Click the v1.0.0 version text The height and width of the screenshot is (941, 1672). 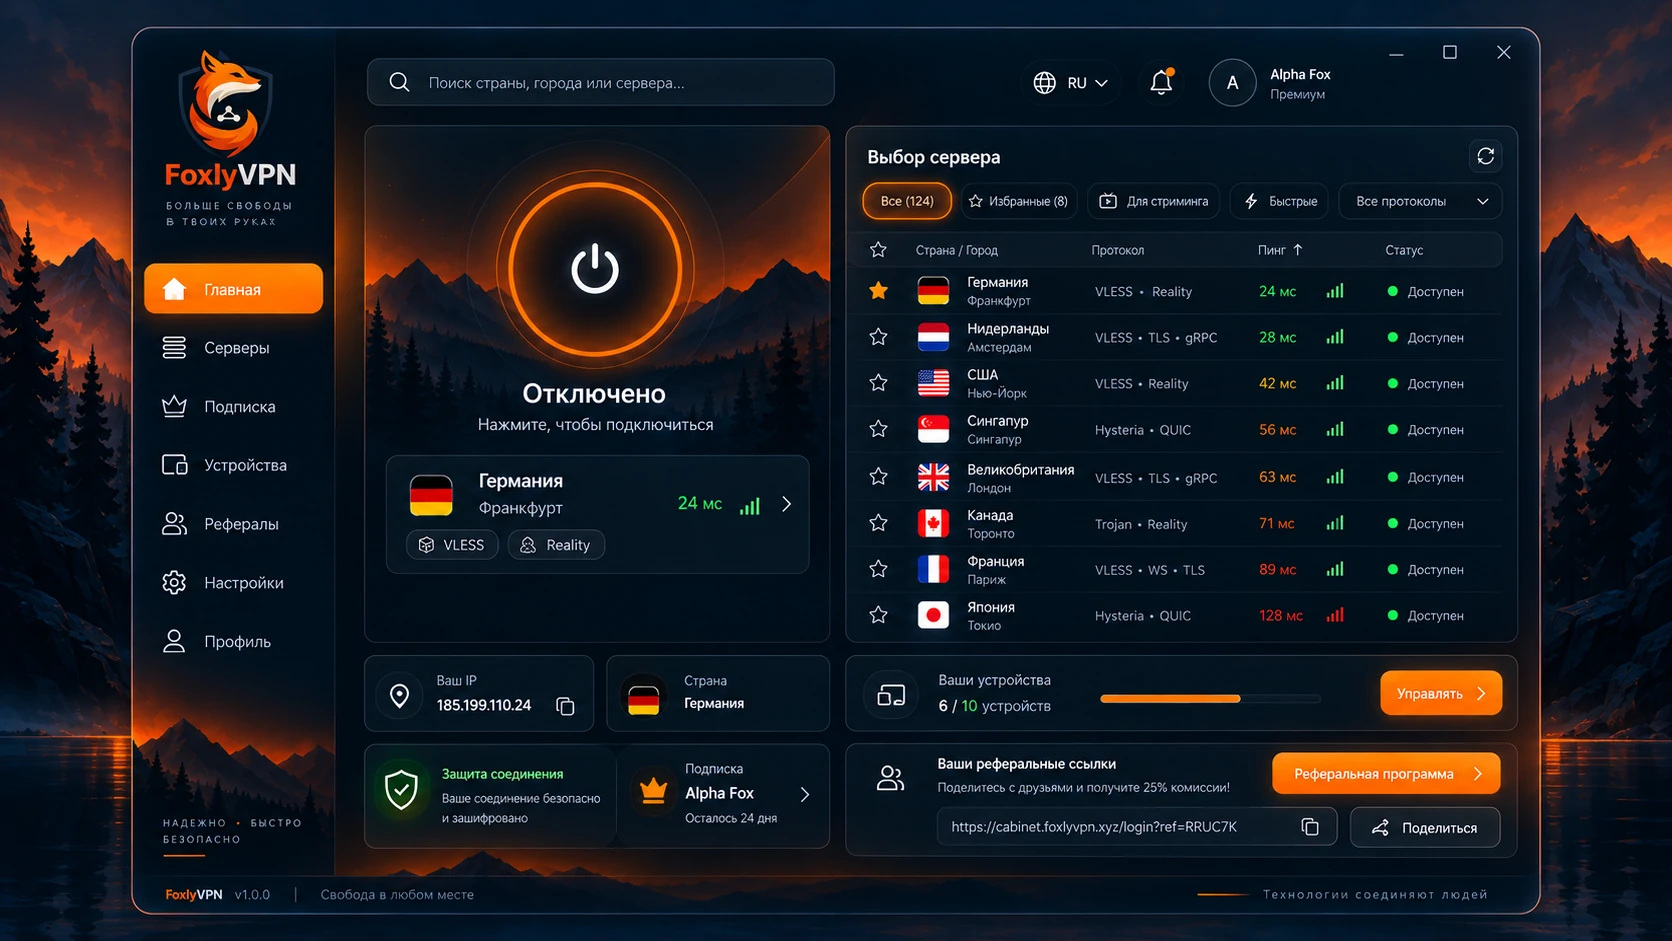coord(252,895)
